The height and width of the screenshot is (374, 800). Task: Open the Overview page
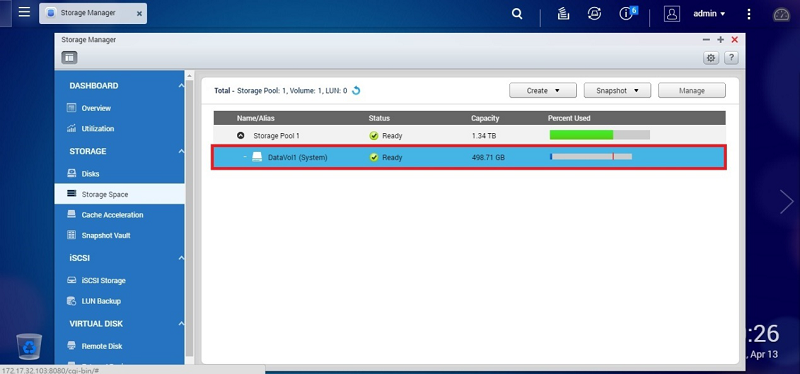(96, 108)
